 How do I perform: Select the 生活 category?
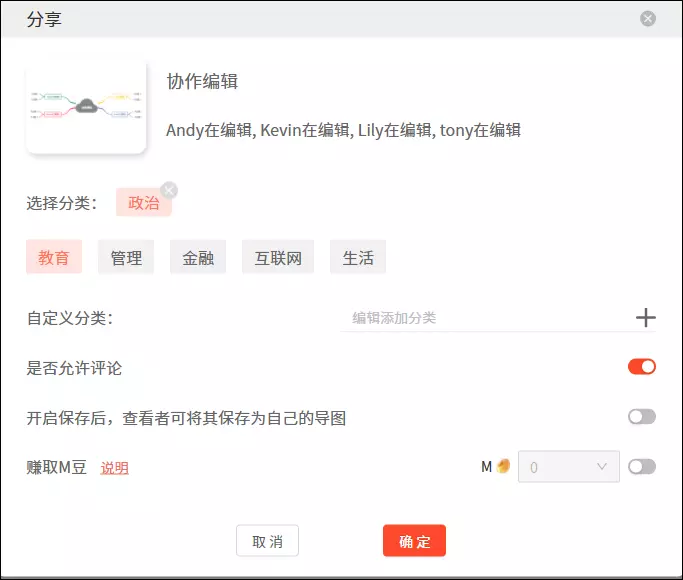358,257
